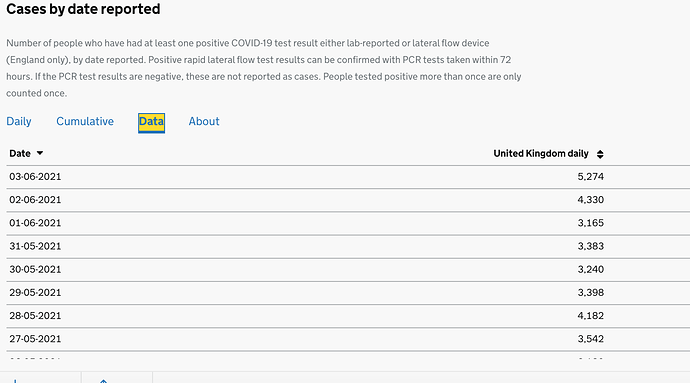
Task: Open the About tab
Action: pos(204,122)
